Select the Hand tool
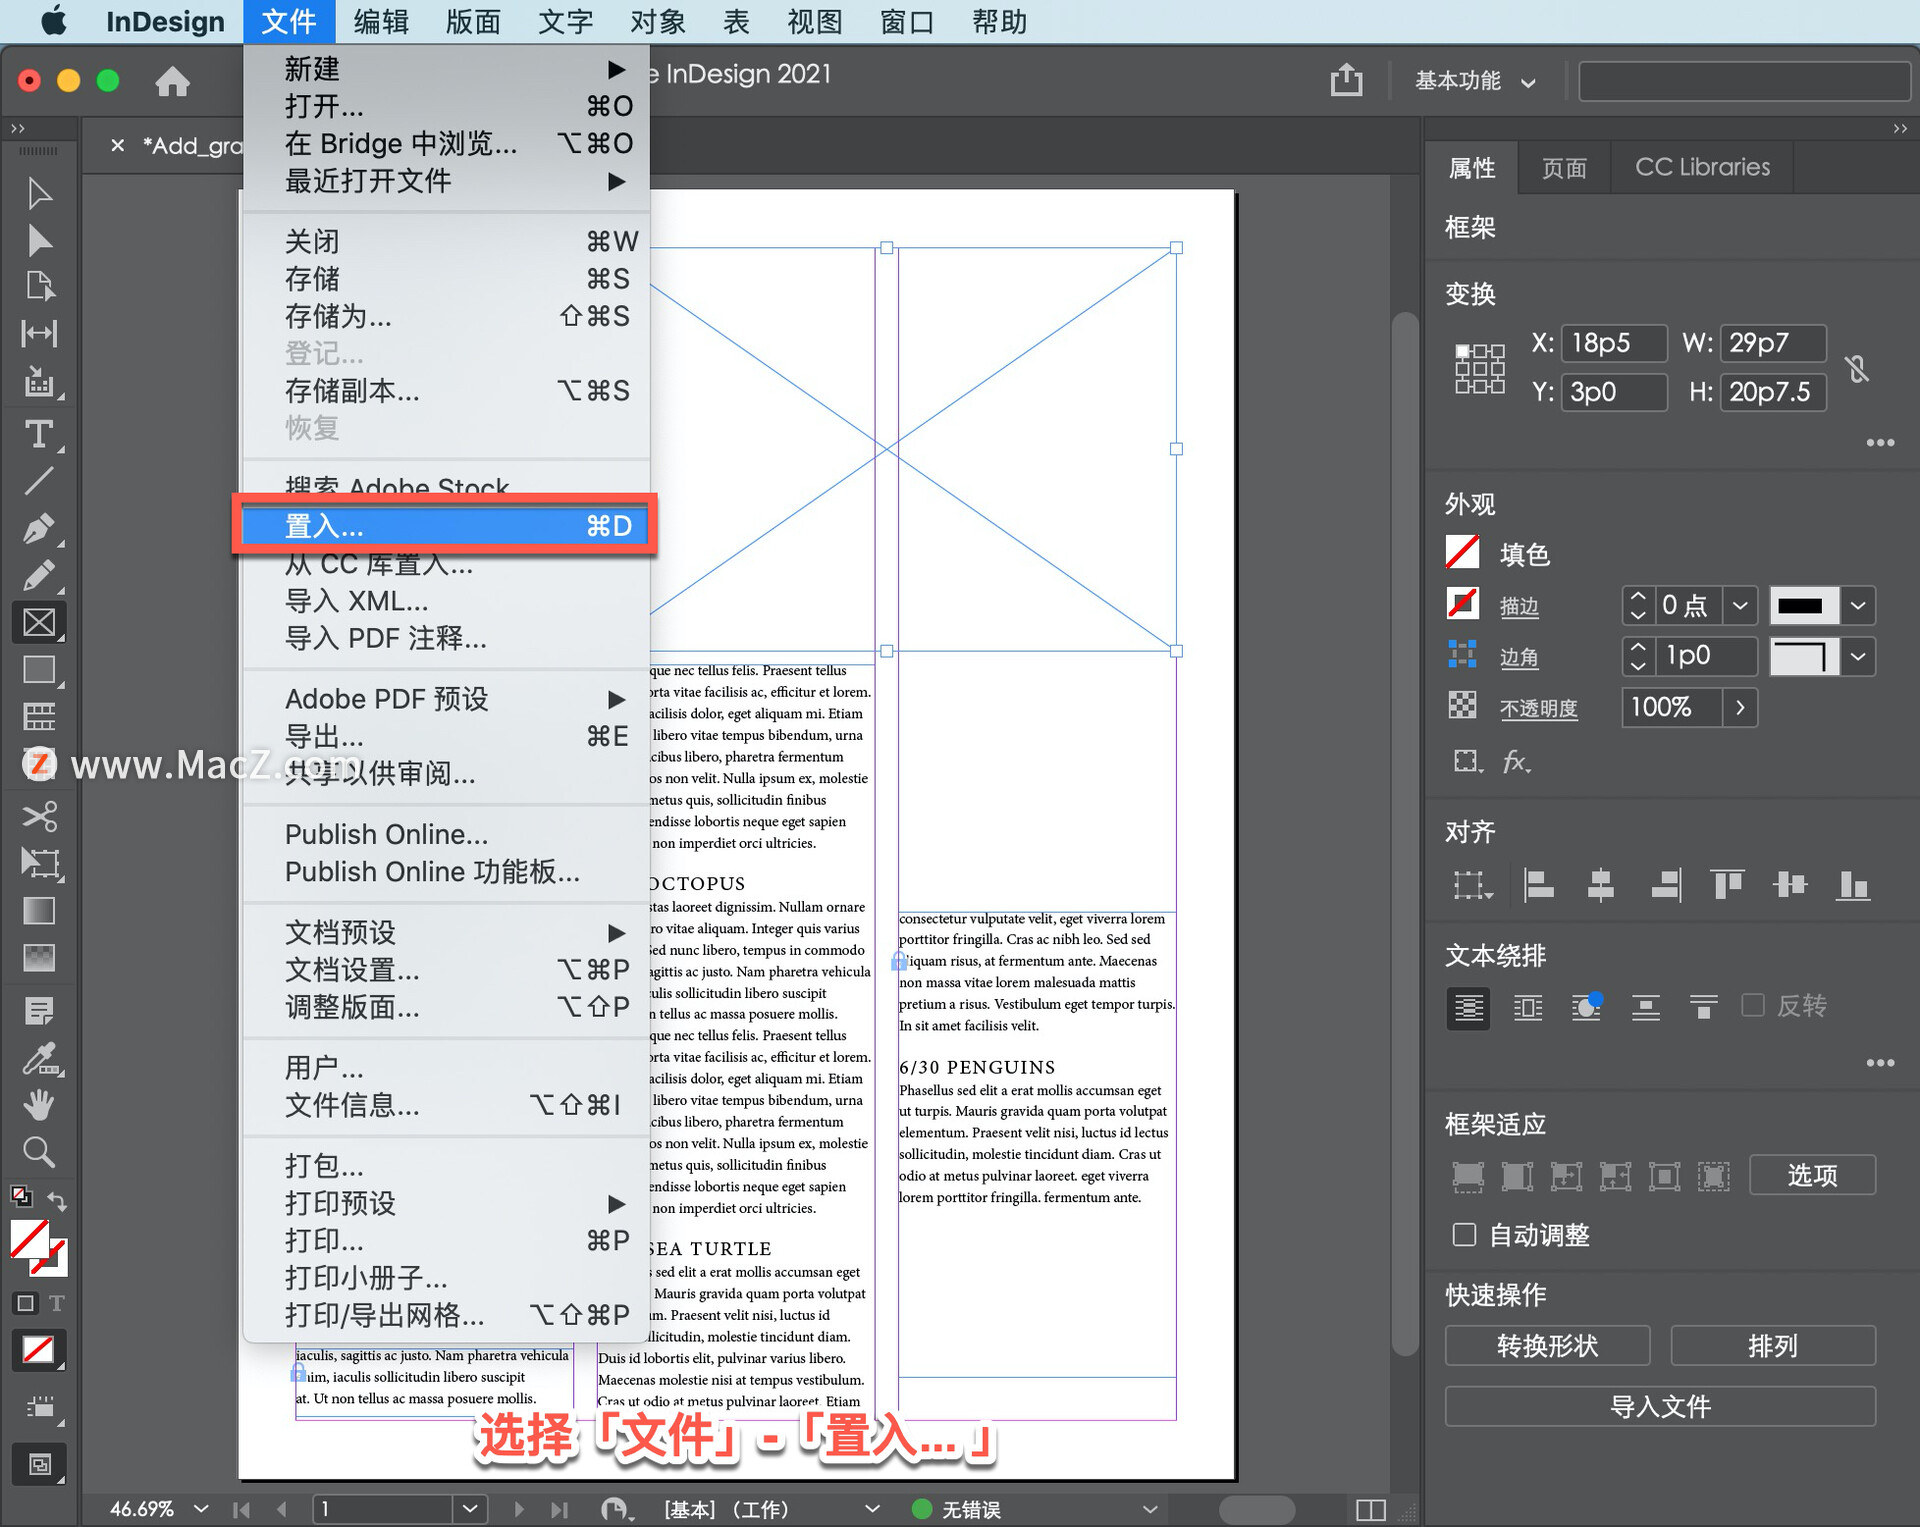 coord(39,1105)
